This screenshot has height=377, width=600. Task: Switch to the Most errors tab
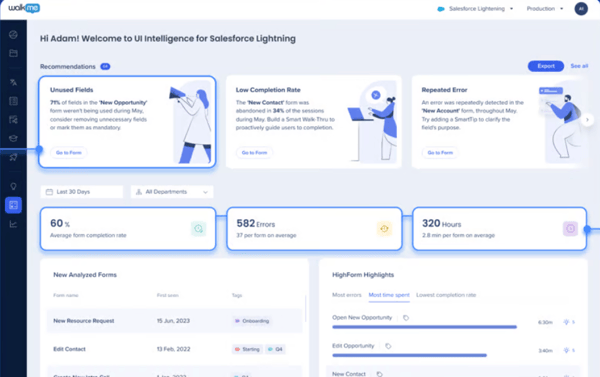point(347,295)
